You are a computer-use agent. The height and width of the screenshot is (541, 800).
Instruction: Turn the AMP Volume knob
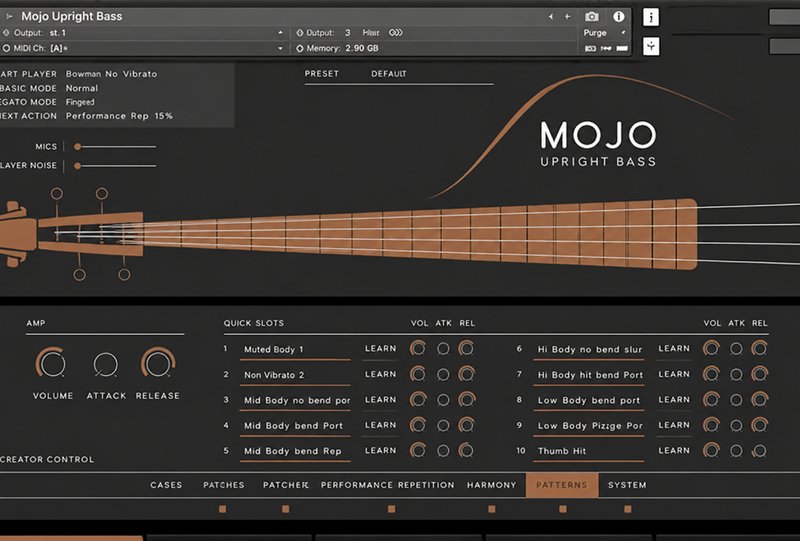pyautogui.click(x=52, y=363)
